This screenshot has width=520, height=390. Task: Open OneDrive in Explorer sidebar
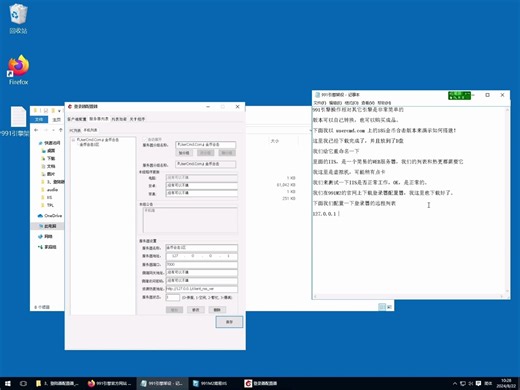(x=50, y=216)
